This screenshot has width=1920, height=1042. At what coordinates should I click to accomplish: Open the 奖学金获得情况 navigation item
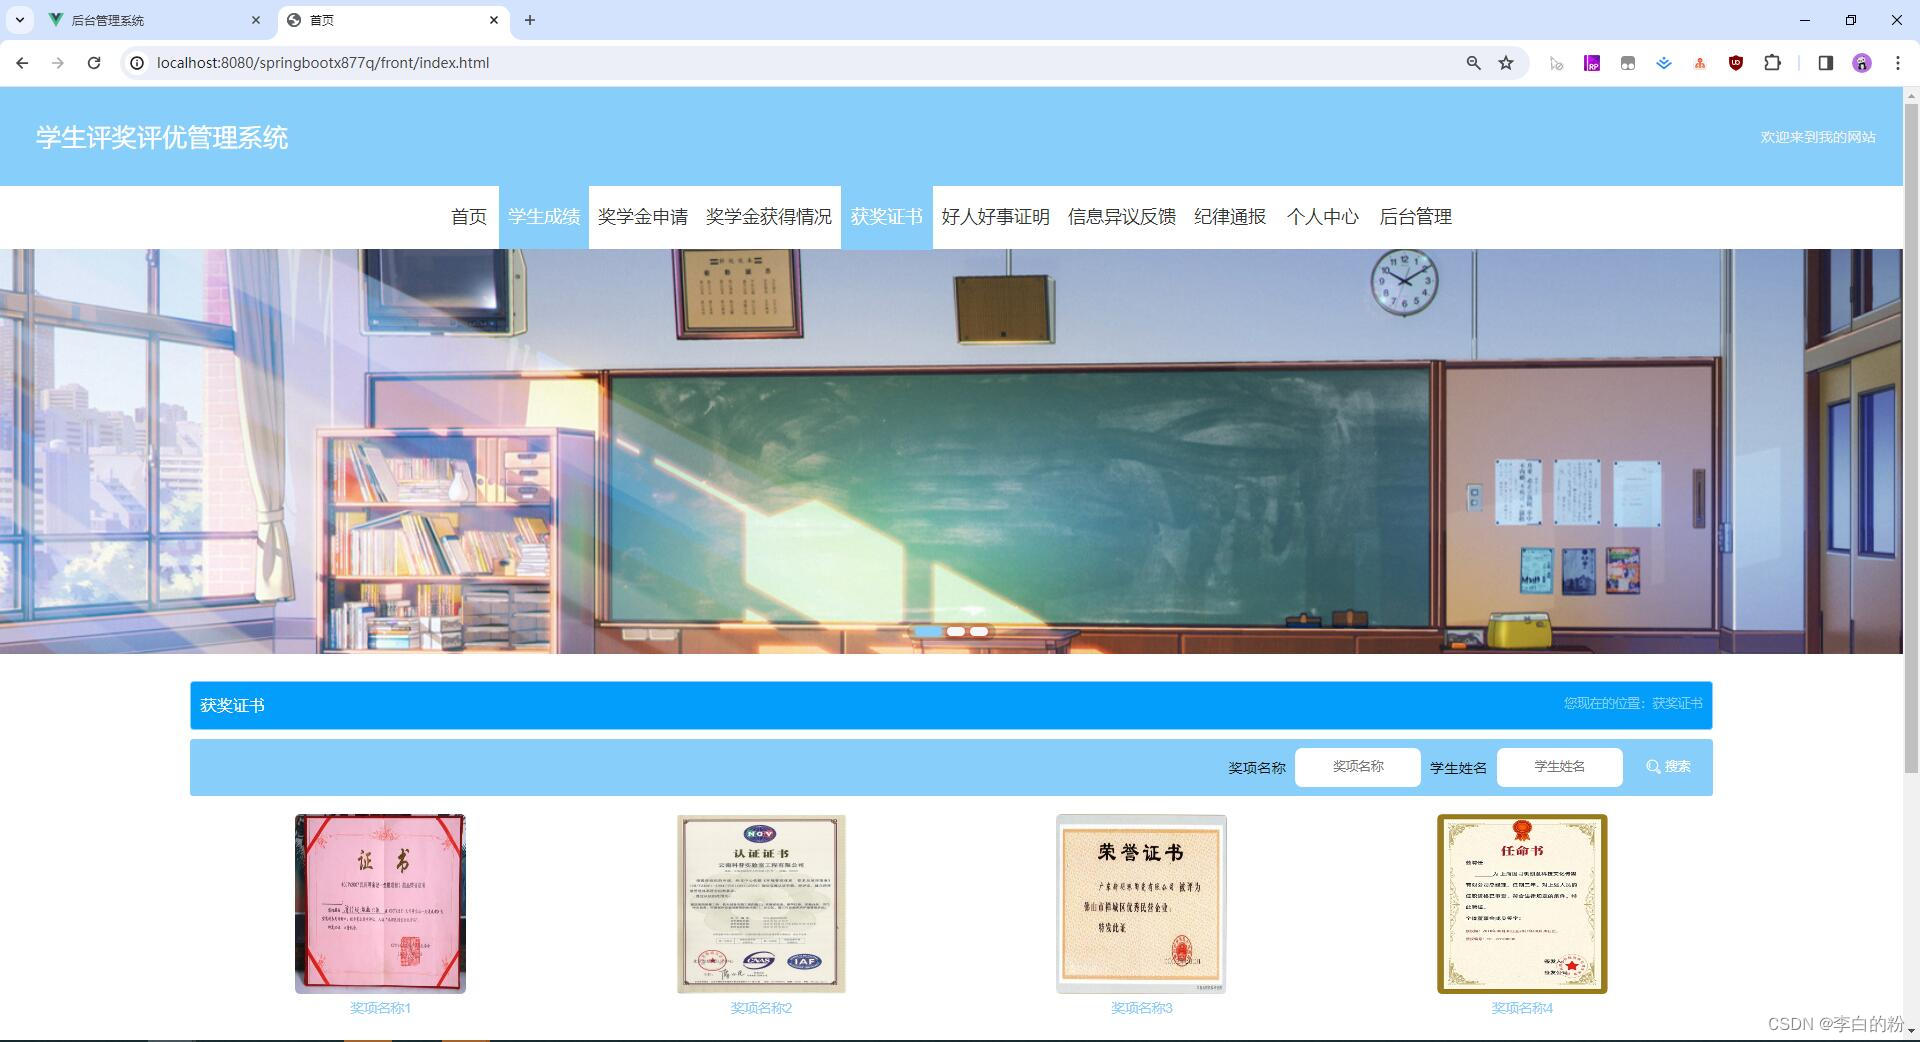[x=769, y=217]
